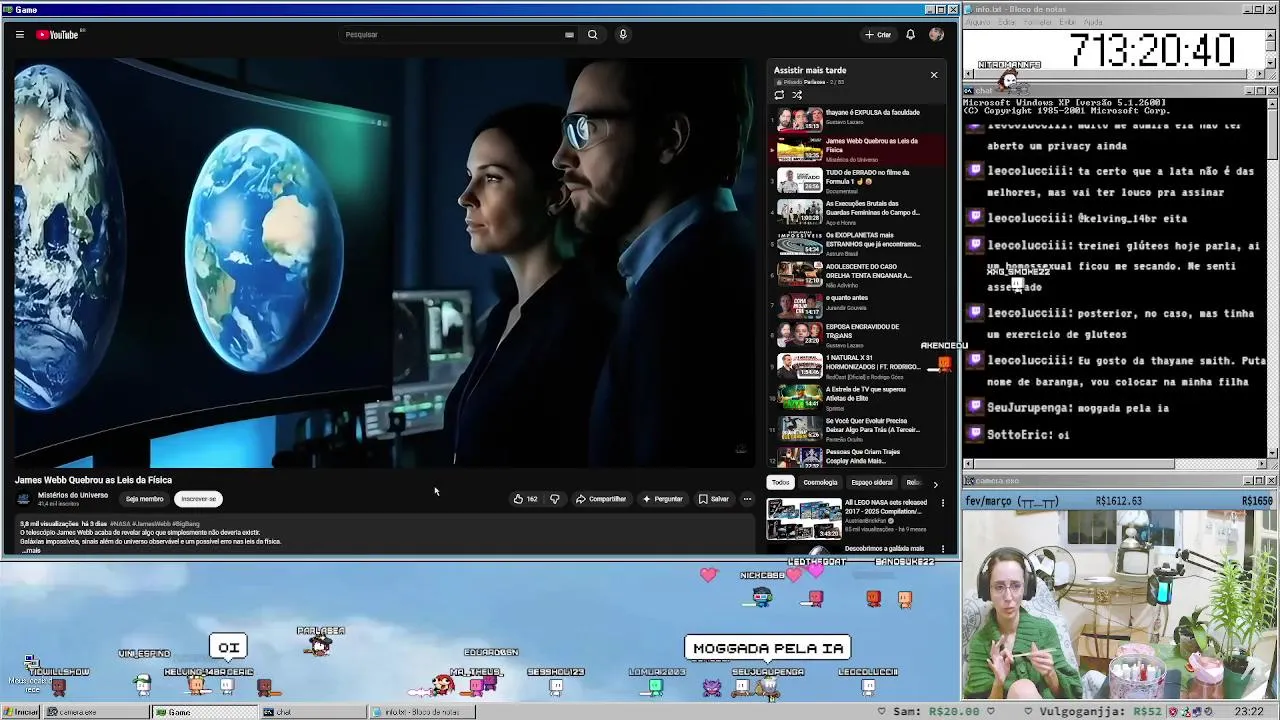Click the #NASA hashtag in the description
This screenshot has height=720, width=1280.
pyautogui.click(x=120, y=524)
